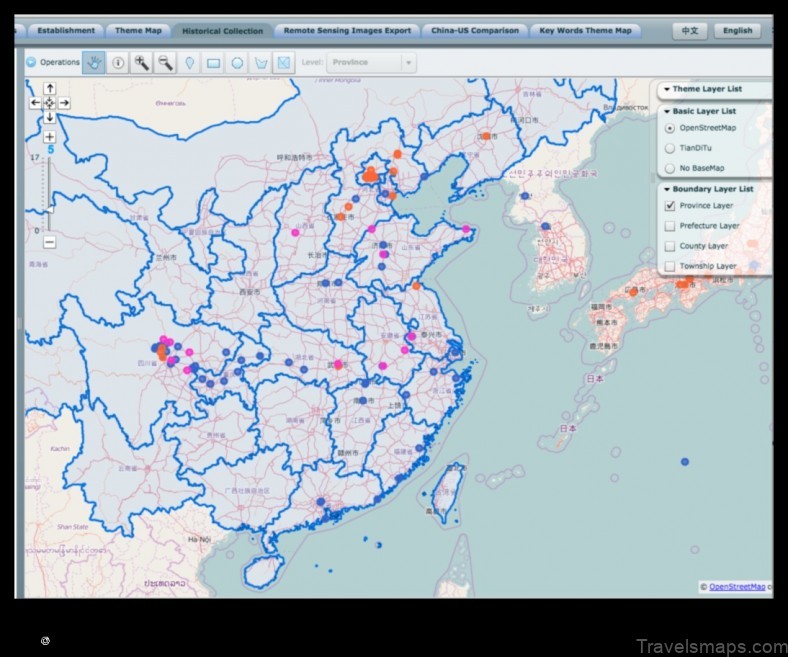Click the zoom level slider handle
The height and width of the screenshot is (657, 788).
click(49, 207)
